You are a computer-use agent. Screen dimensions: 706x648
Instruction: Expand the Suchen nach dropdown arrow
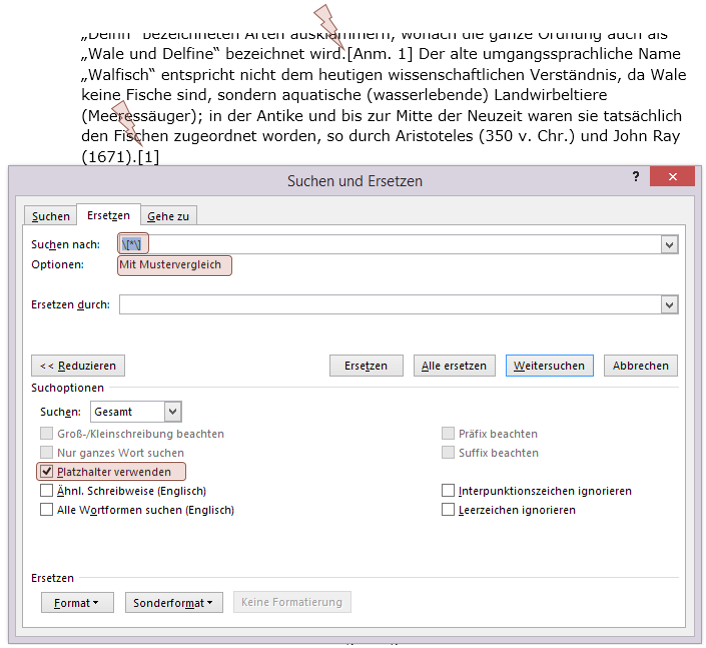(669, 245)
